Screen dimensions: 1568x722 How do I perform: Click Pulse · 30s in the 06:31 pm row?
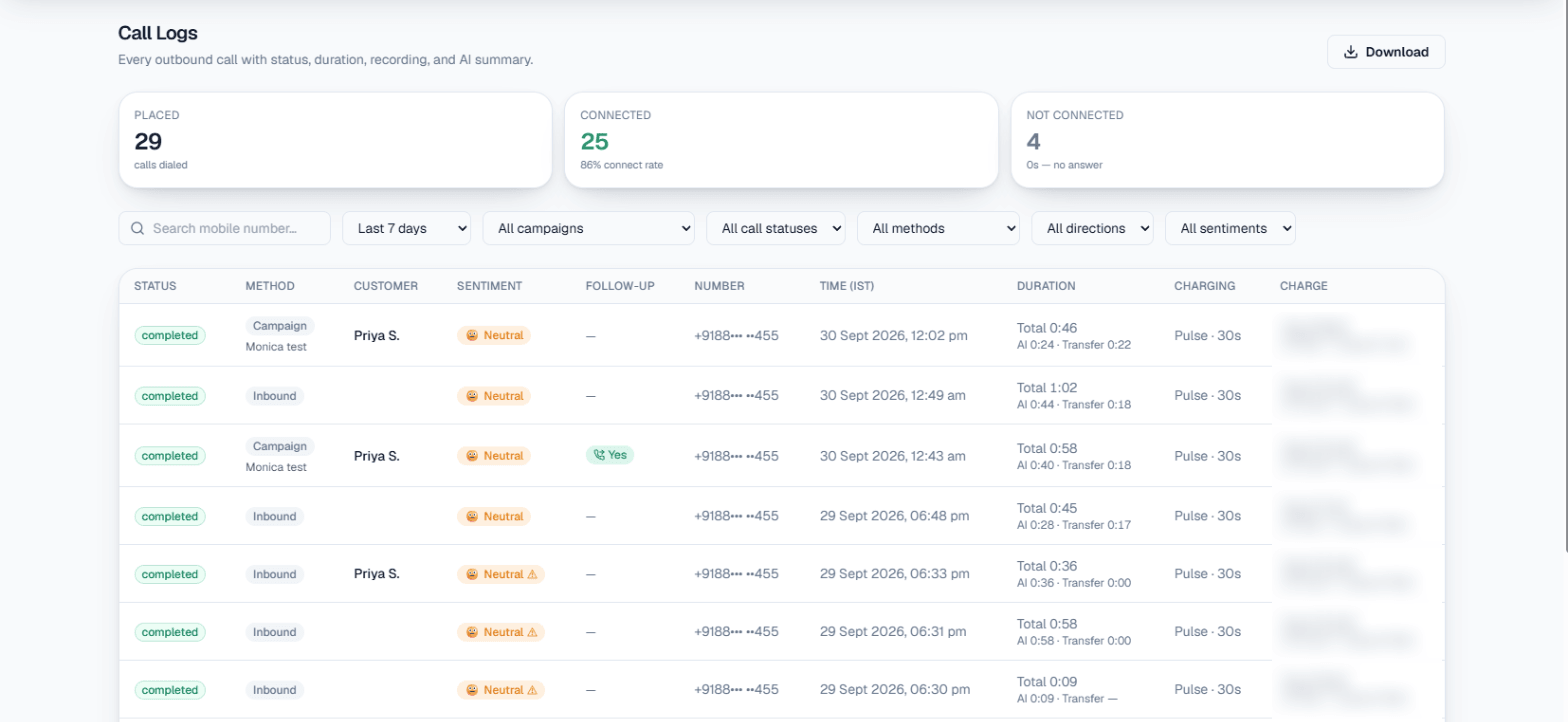[x=1207, y=632]
